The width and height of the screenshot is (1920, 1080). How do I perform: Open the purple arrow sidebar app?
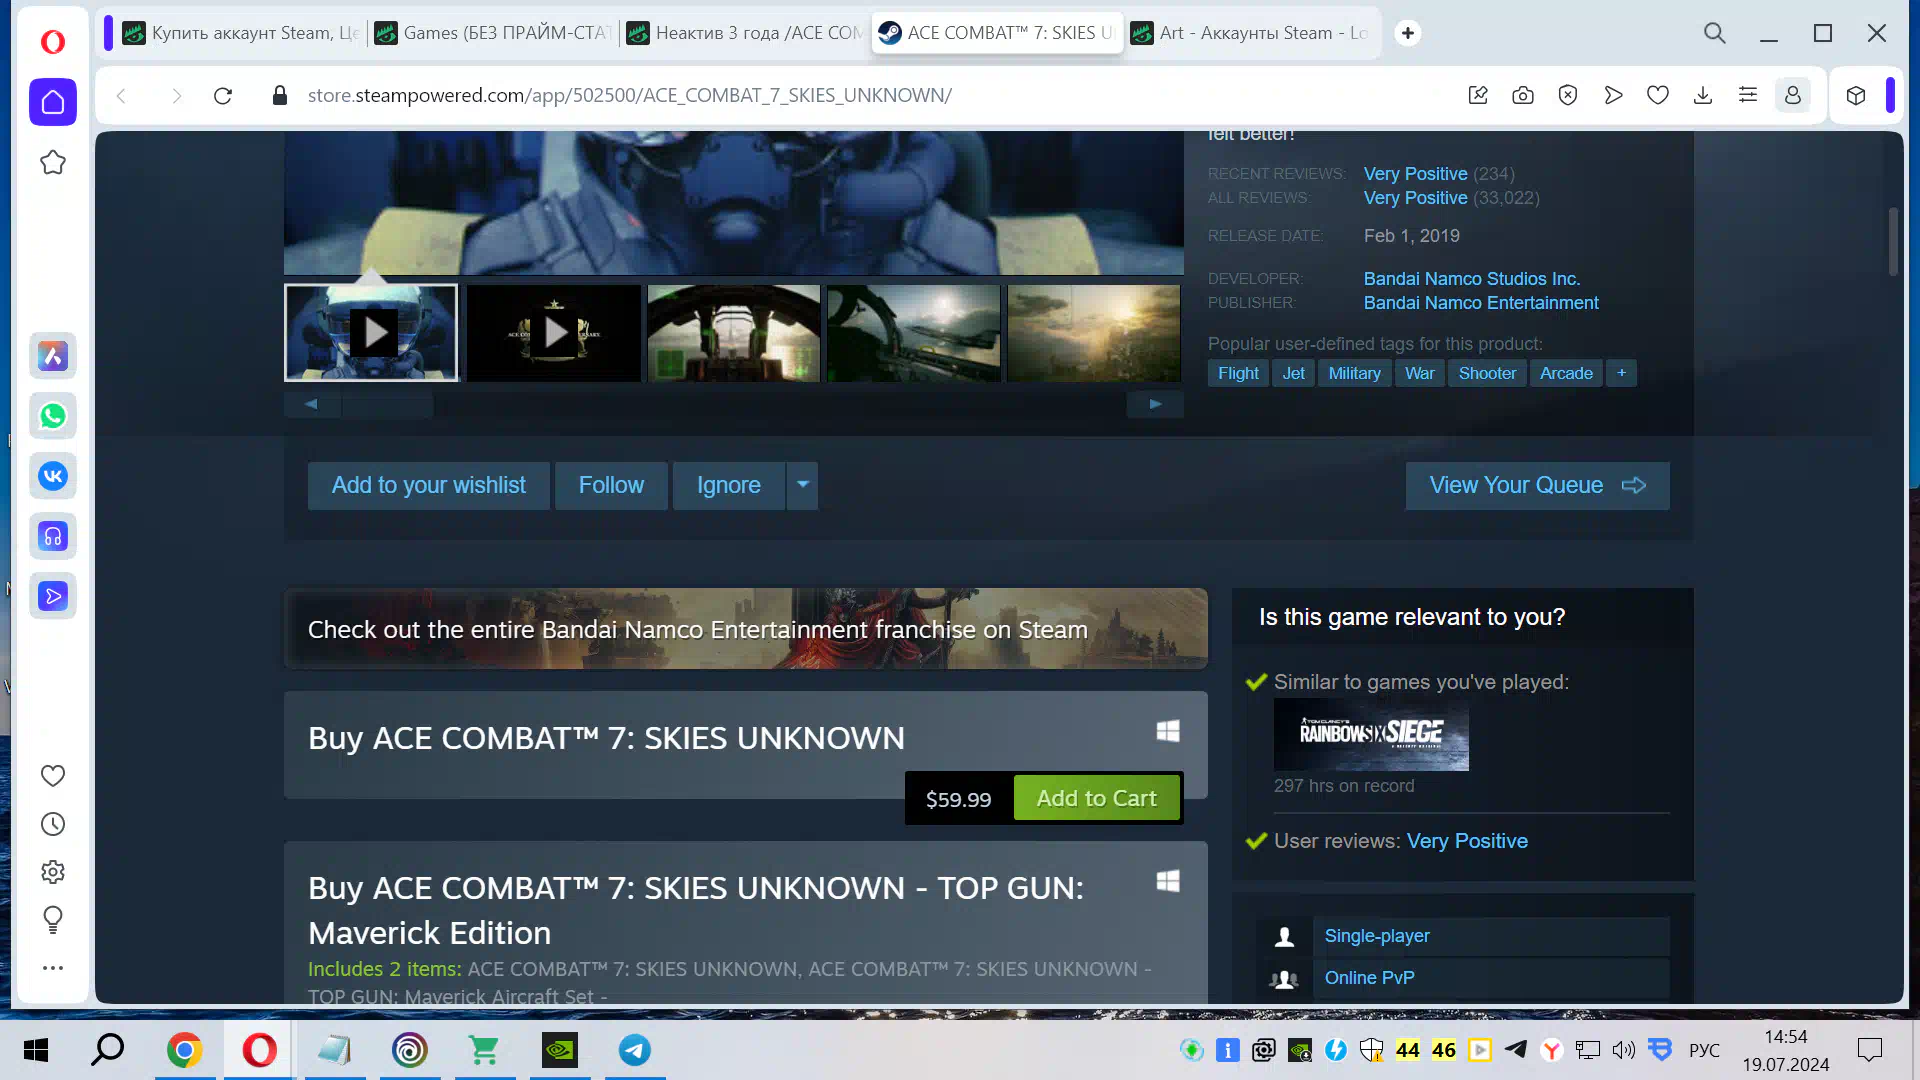[x=53, y=596]
